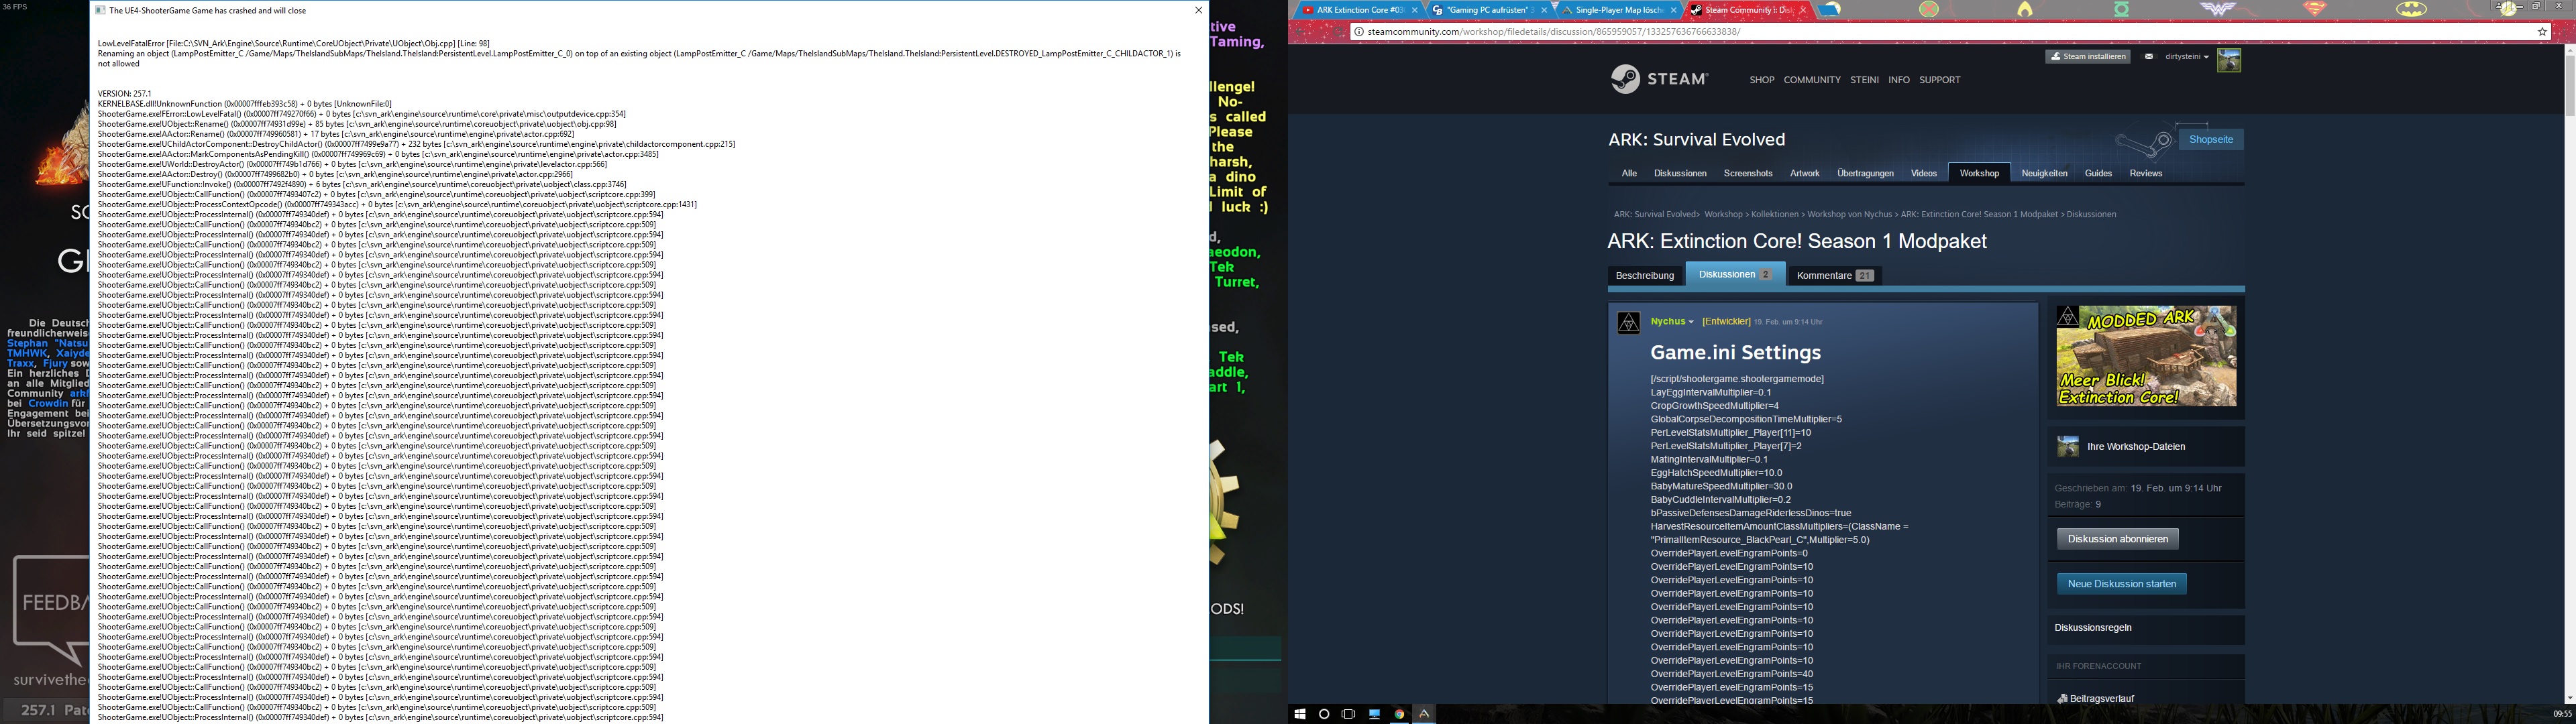Open the Steam messages envelope icon
Screen dimensions: 2576x724
(2148, 57)
